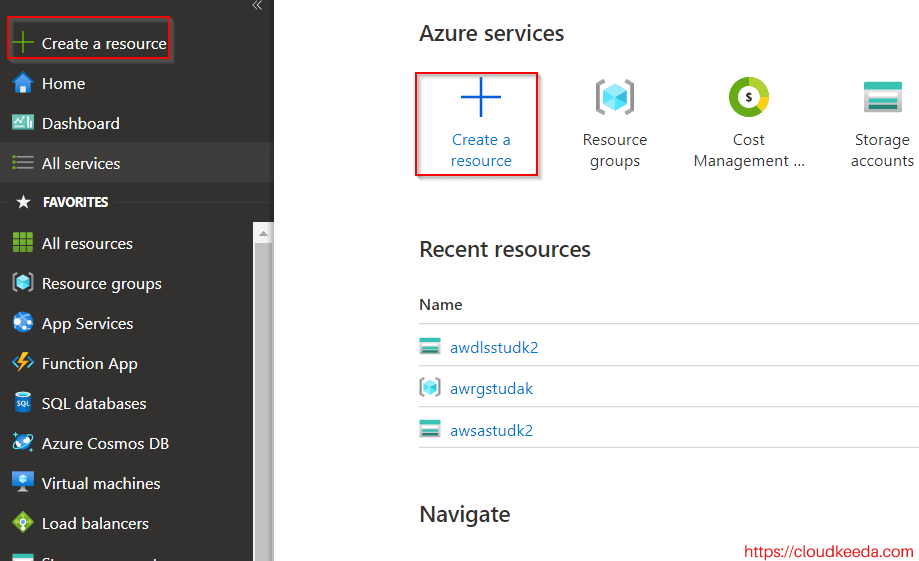919x561 pixels.
Task: Open Function App in sidebar
Action: point(90,363)
